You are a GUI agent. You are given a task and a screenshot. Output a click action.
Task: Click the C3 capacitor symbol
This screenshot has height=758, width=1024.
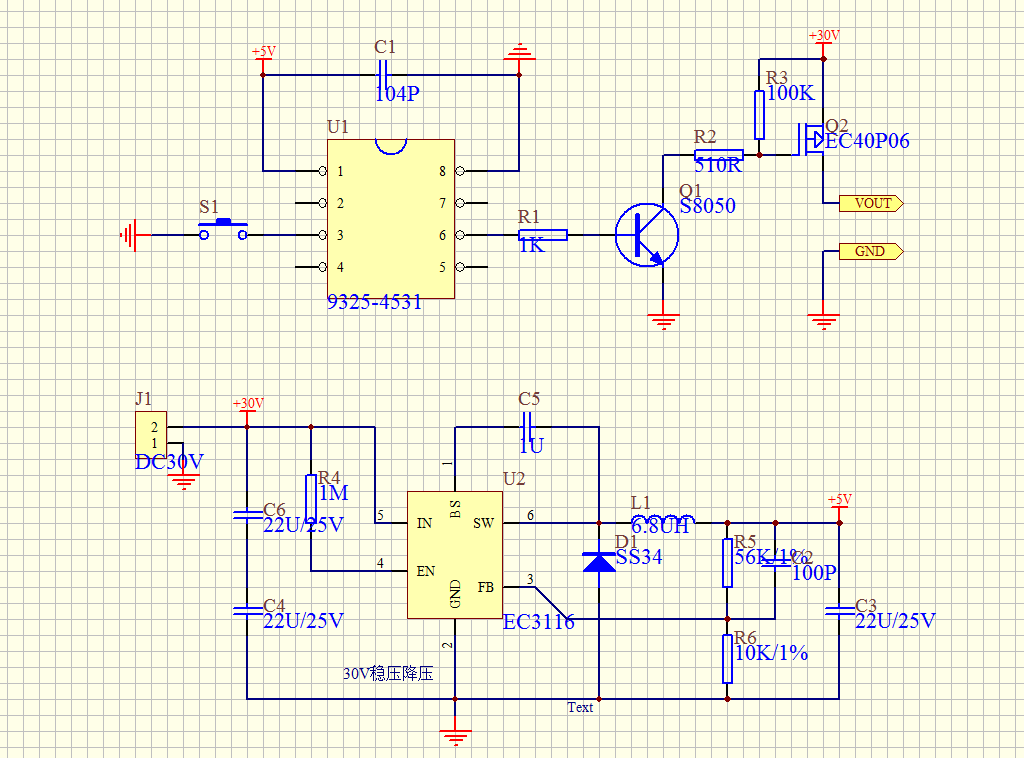[x=839, y=609]
